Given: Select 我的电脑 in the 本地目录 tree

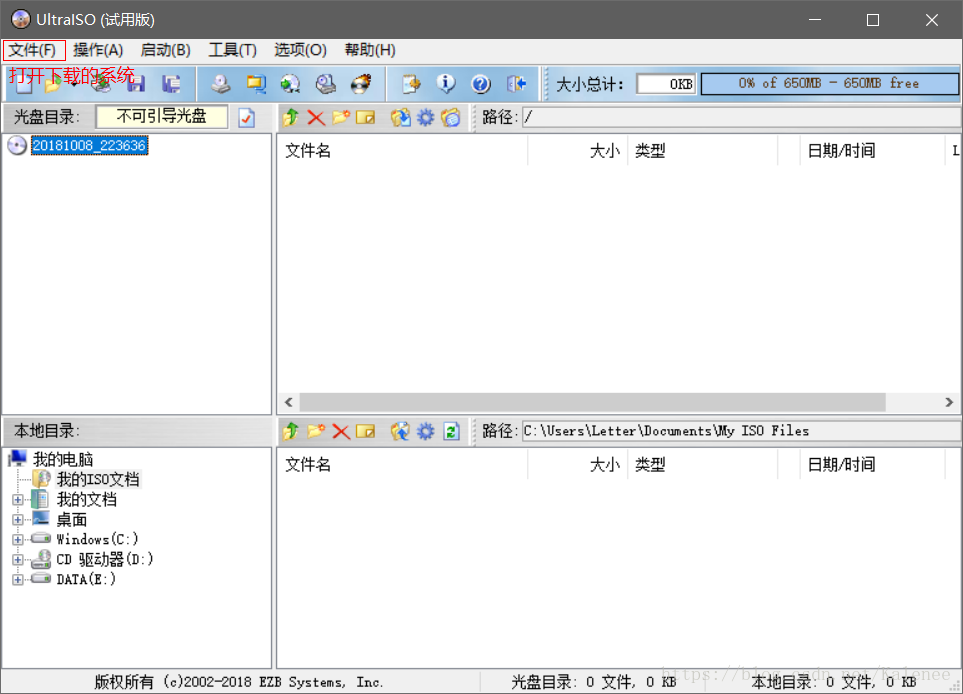Looking at the screenshot, I should click(63, 459).
